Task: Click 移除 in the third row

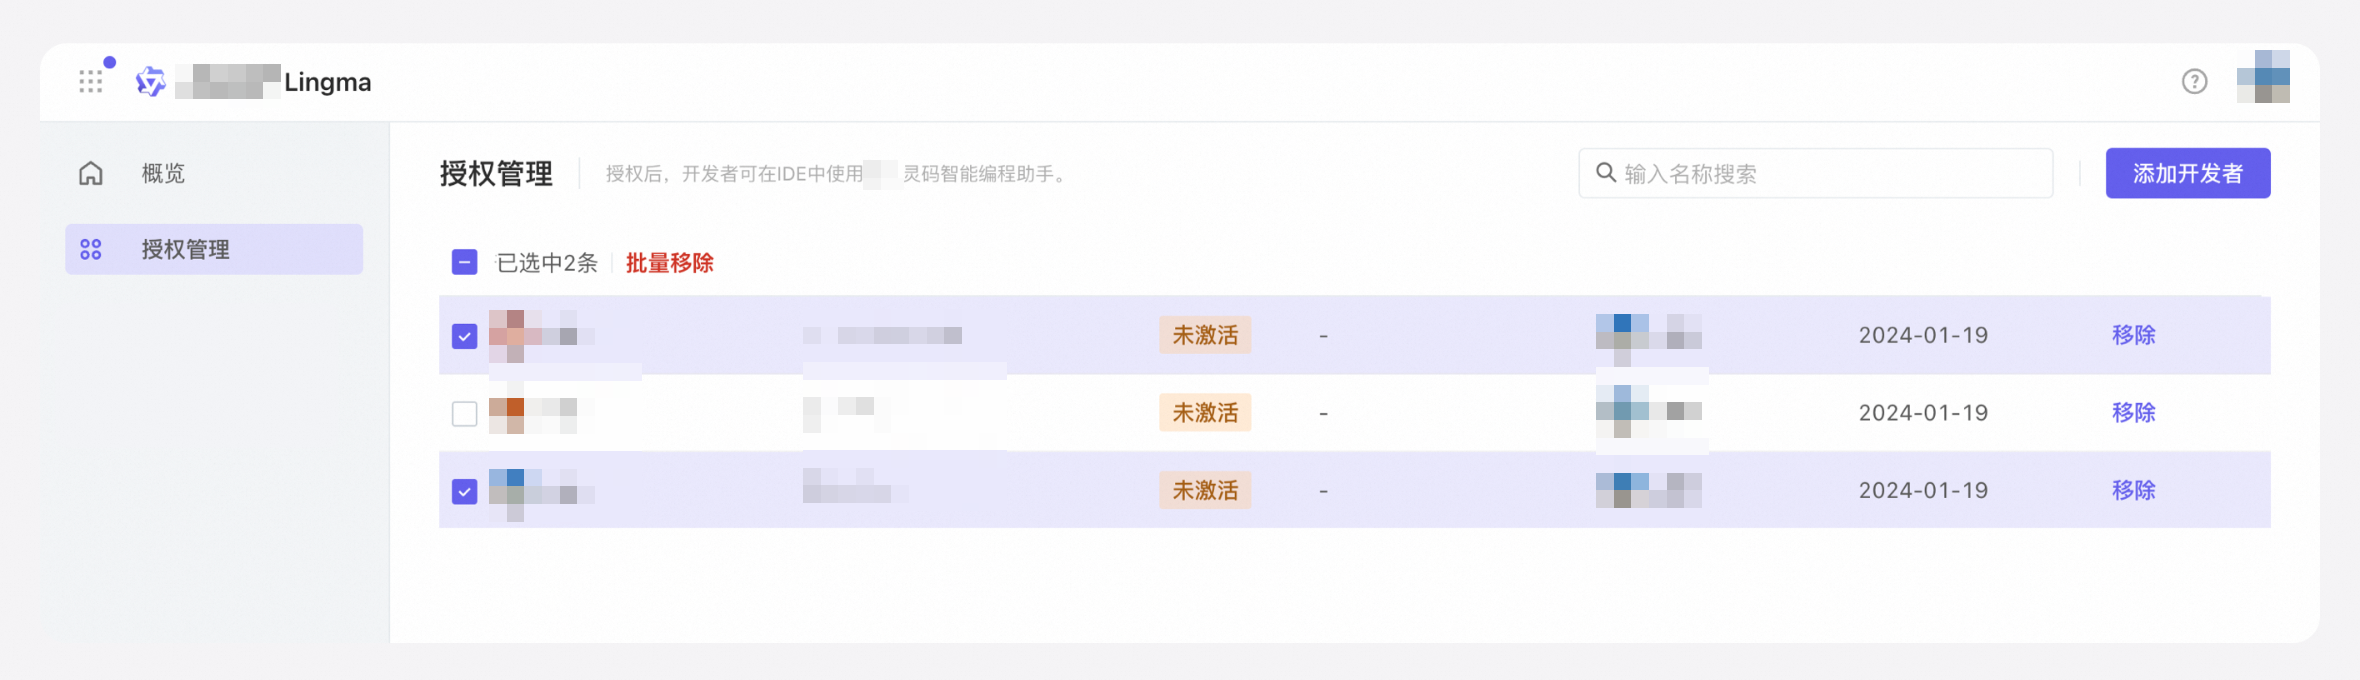Action: coord(2133,490)
